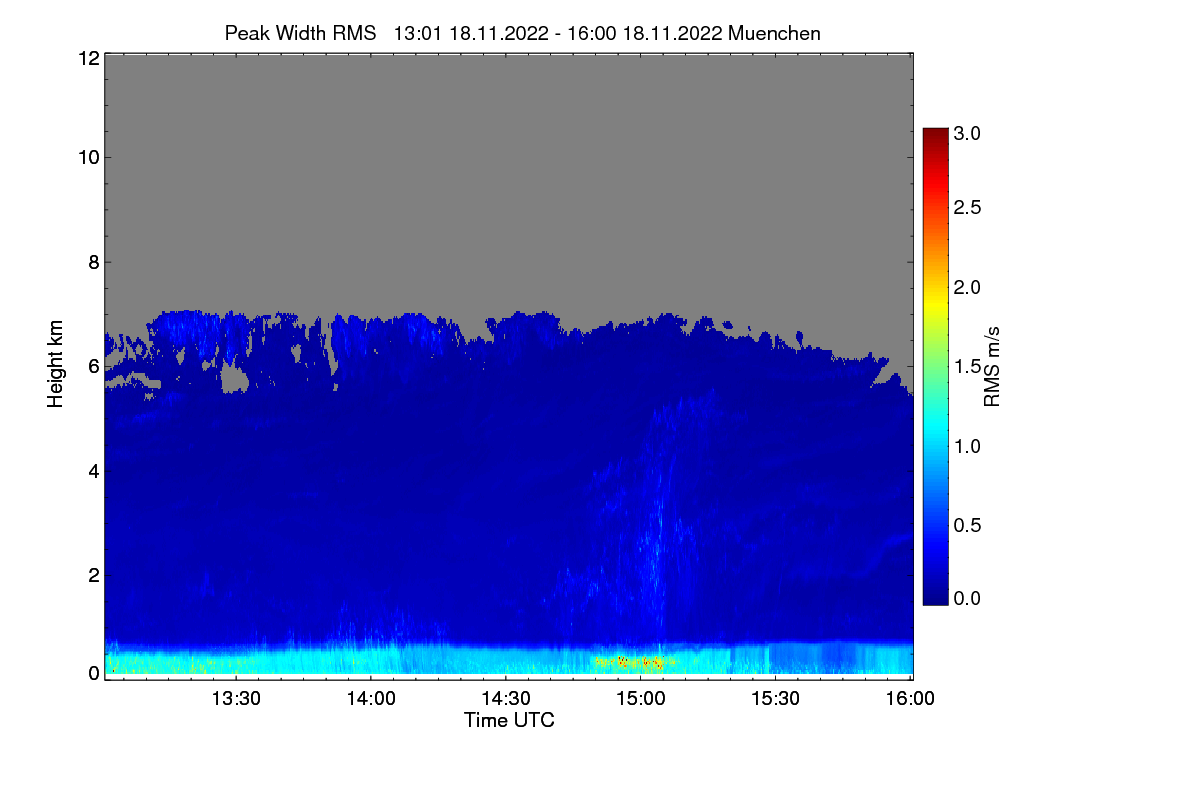Click the 'Muenchen' station name in title

[775, 33]
